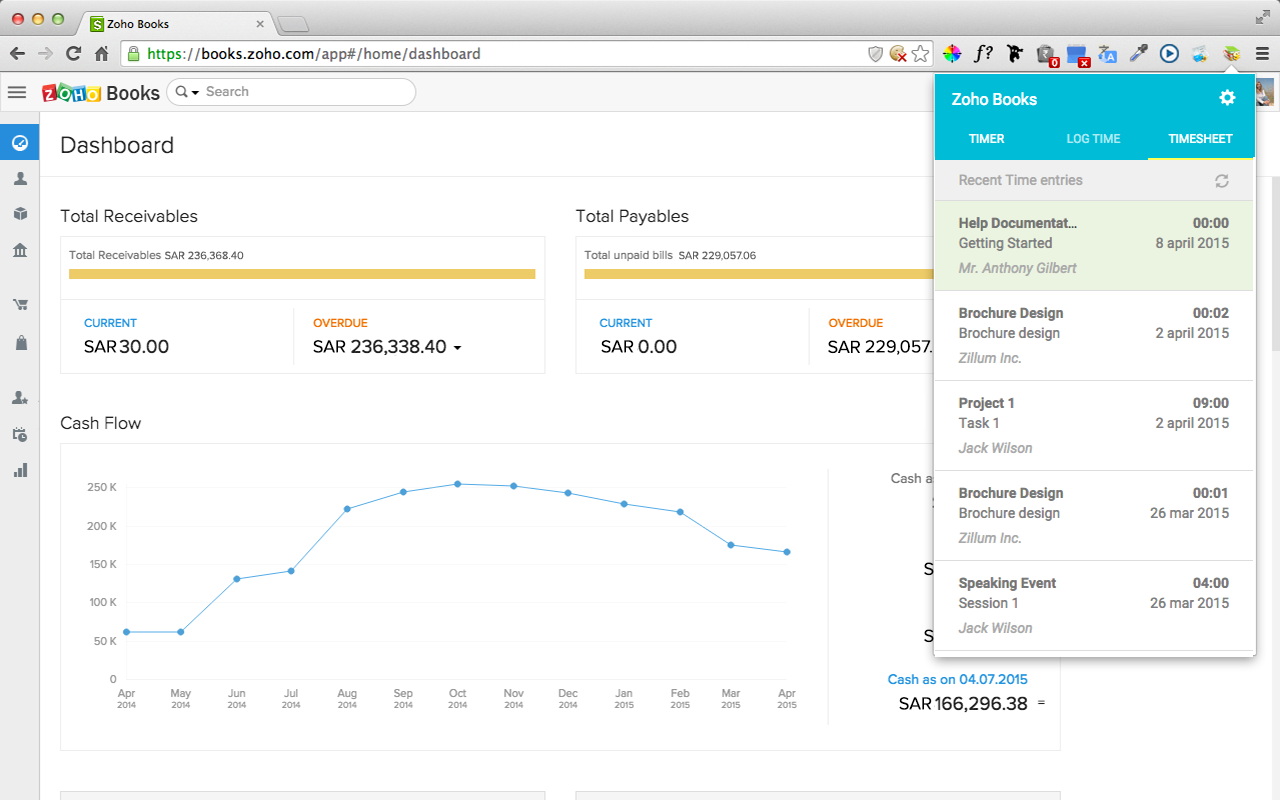Open the Contacts icon in the sidebar
The height and width of the screenshot is (800, 1280).
click(x=20, y=179)
